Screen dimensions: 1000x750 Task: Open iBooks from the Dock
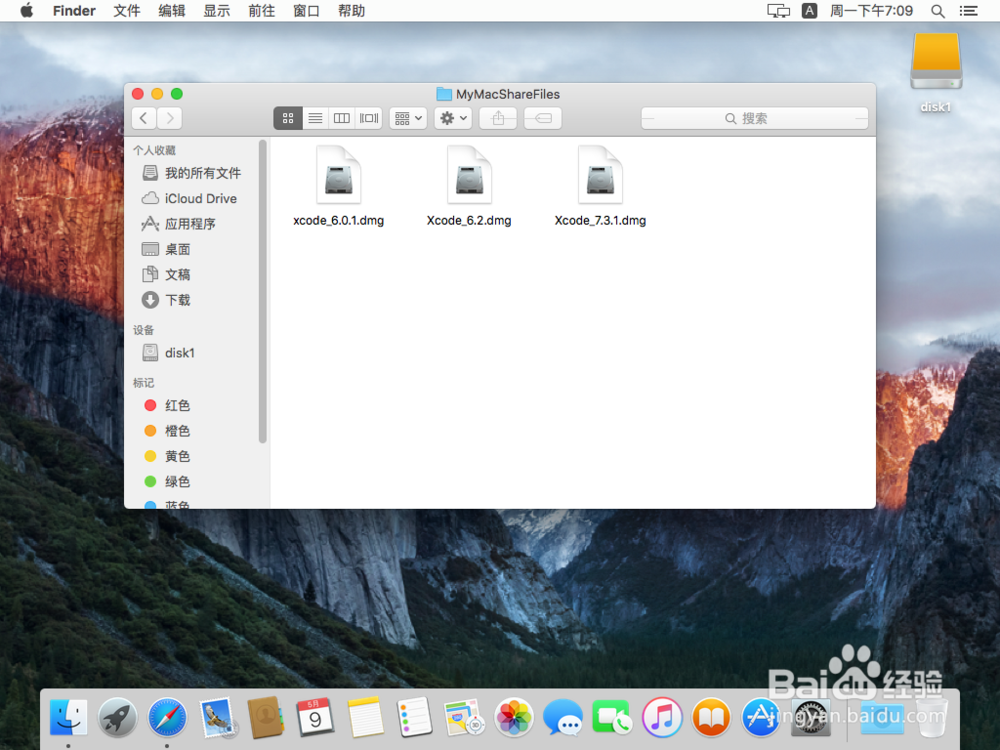710,717
